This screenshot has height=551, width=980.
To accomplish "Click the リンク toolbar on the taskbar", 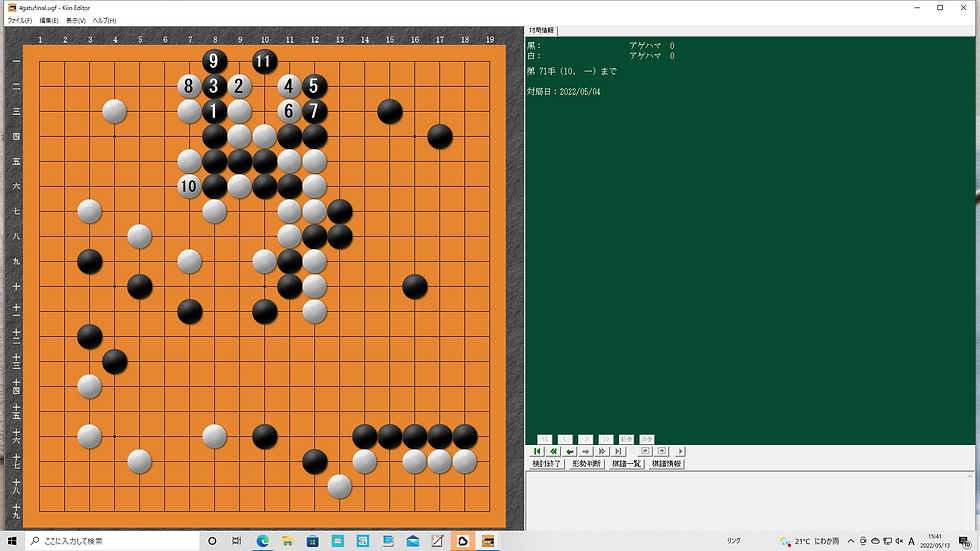I will tap(734, 541).
